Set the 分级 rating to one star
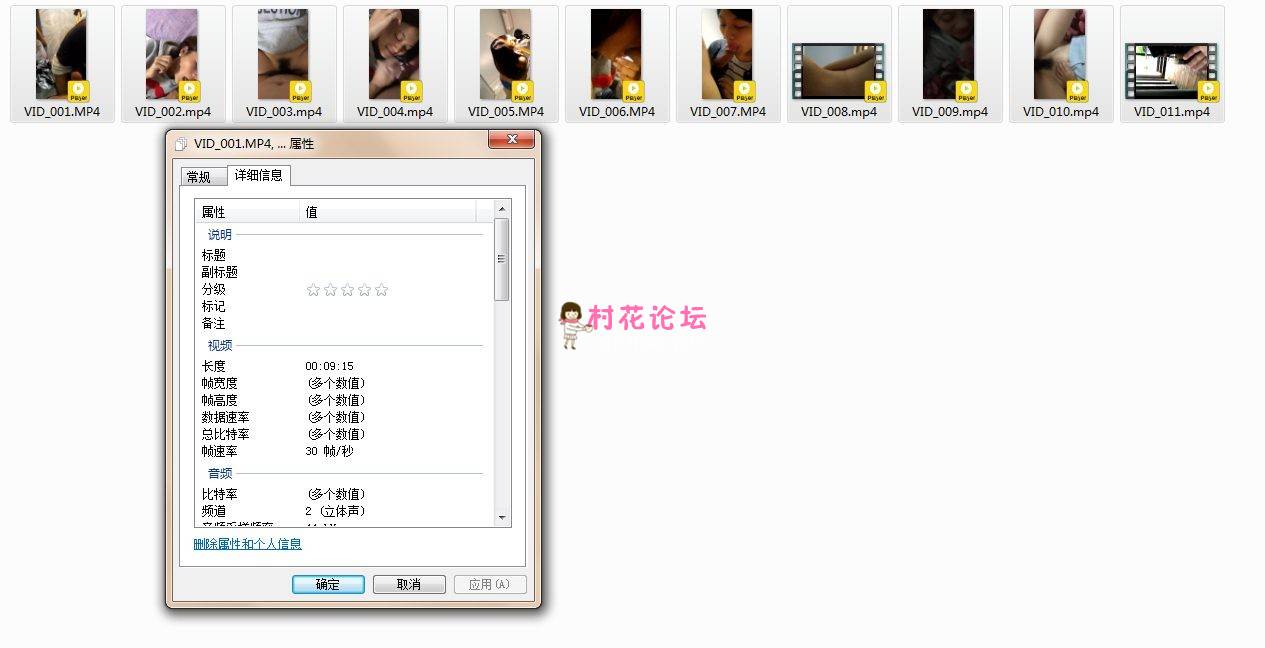This screenshot has width=1265, height=648. point(313,290)
